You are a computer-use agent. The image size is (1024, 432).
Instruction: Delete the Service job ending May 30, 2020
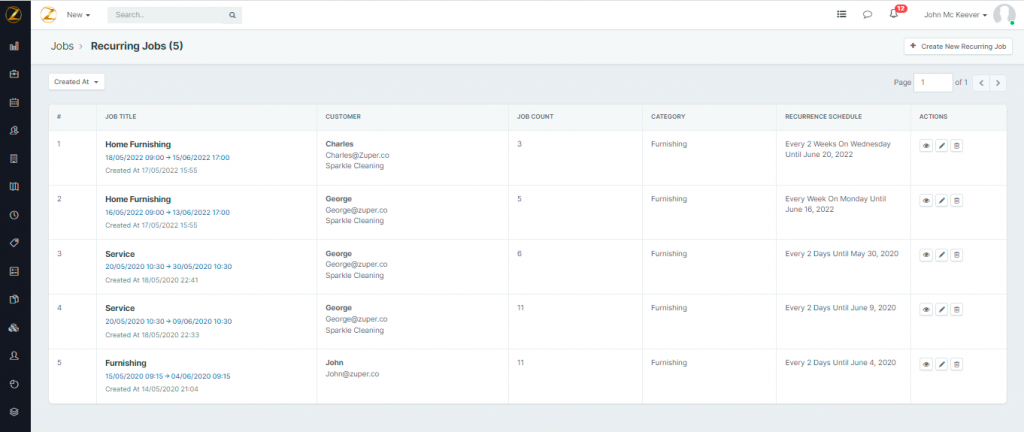point(956,255)
